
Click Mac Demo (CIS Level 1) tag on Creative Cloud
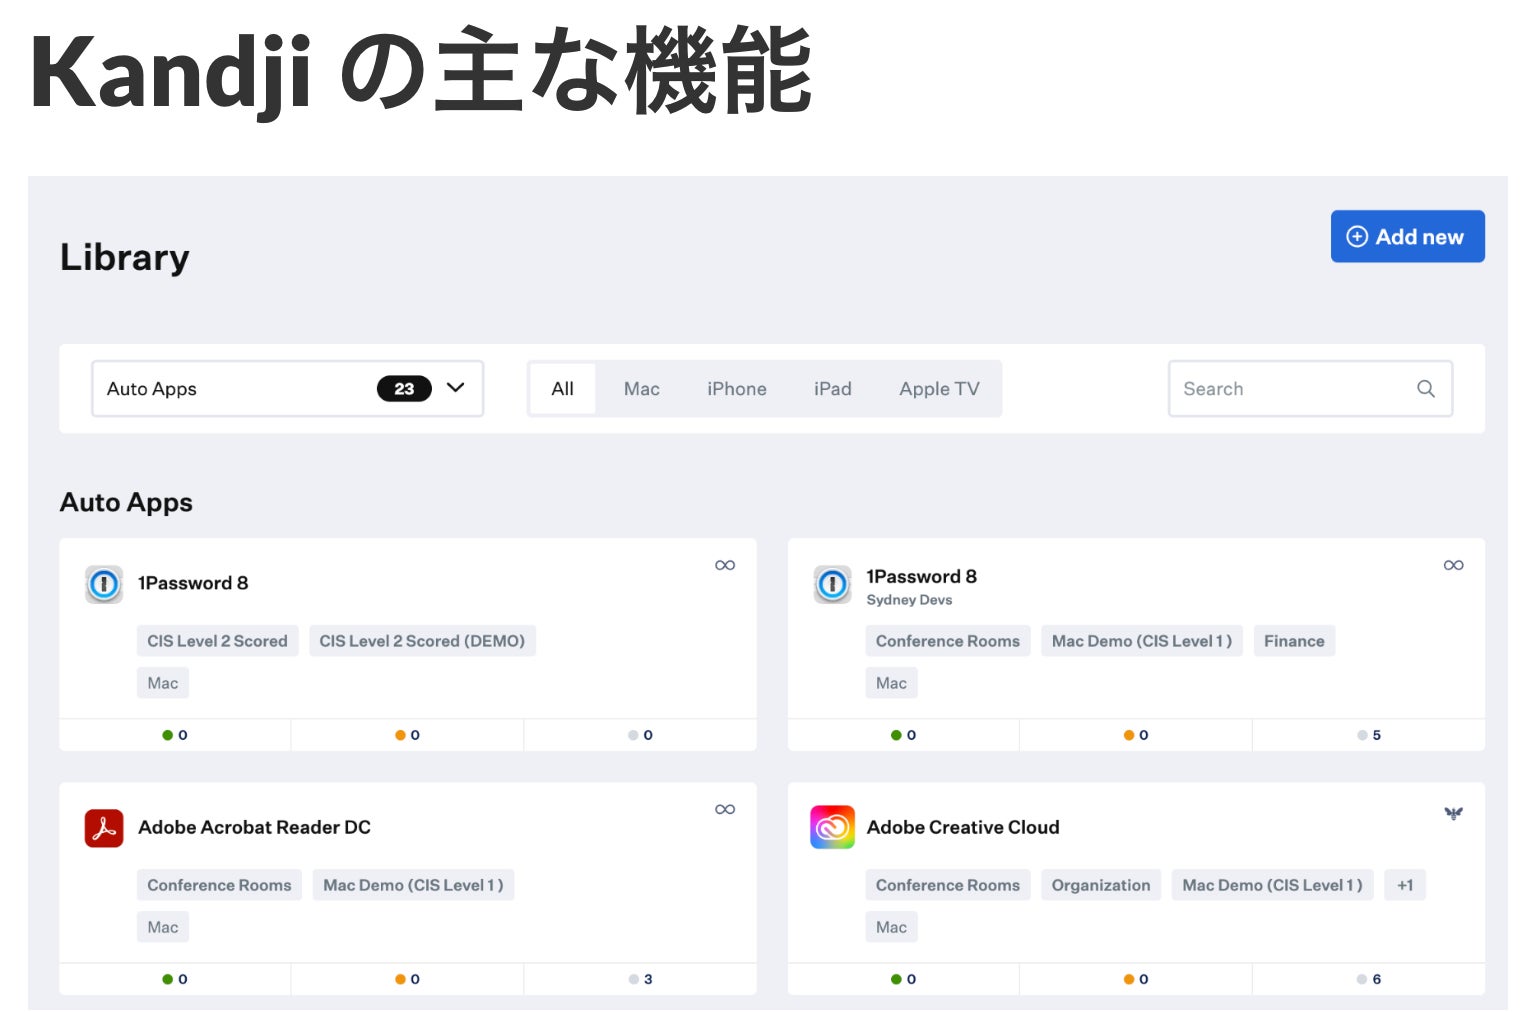(1272, 885)
